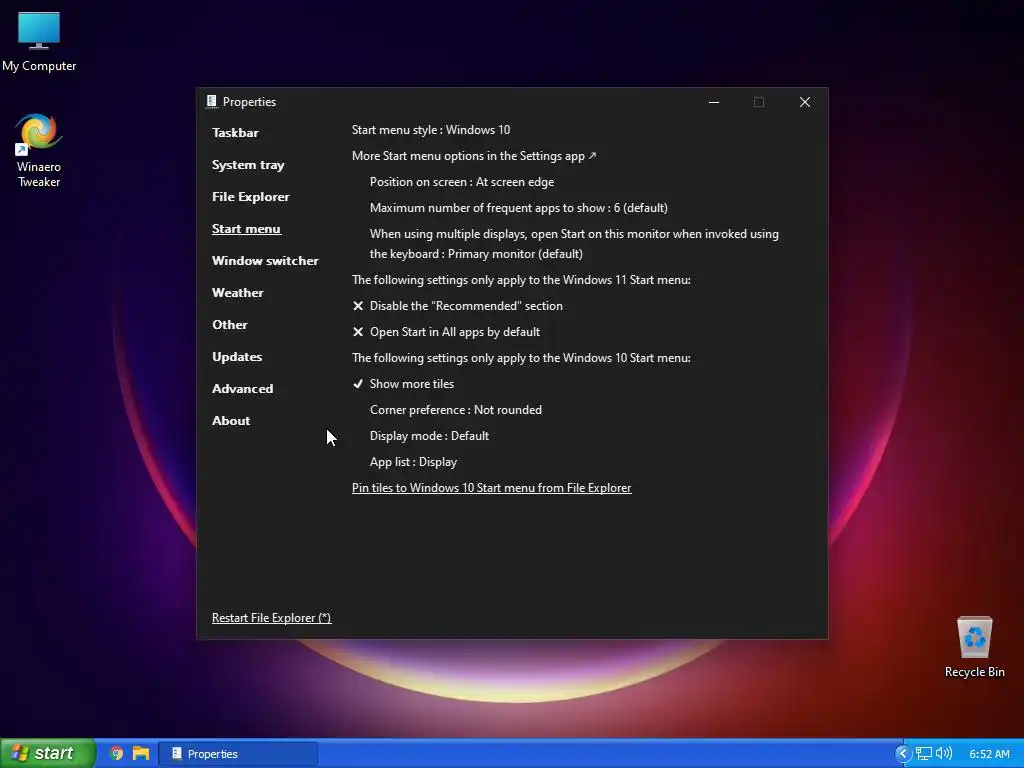Image resolution: width=1024 pixels, height=768 pixels.
Task: Open the Window switcher section
Action: [x=265, y=261]
